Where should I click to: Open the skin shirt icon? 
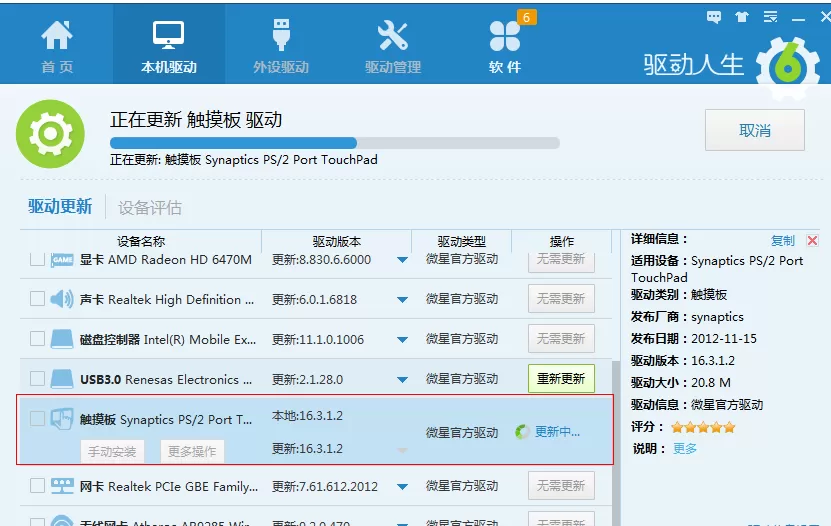[x=742, y=17]
